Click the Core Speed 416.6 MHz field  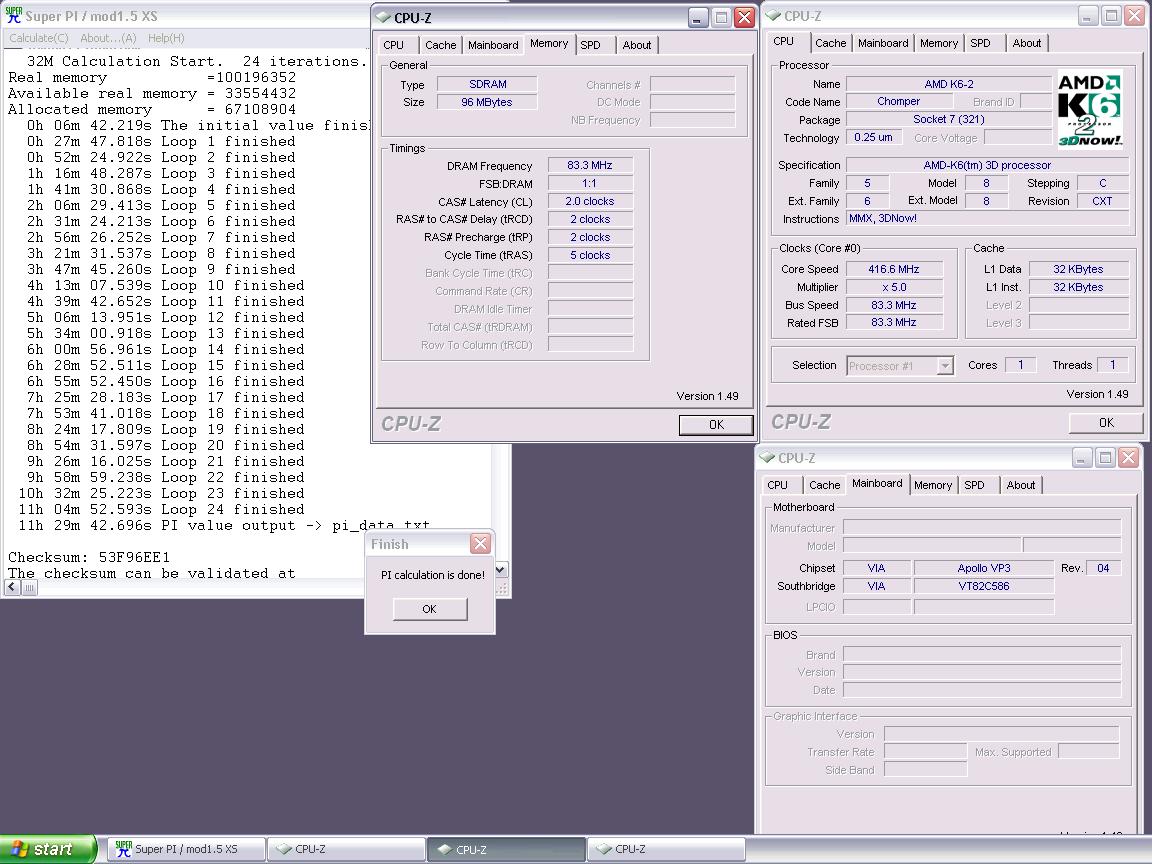pyautogui.click(x=893, y=269)
